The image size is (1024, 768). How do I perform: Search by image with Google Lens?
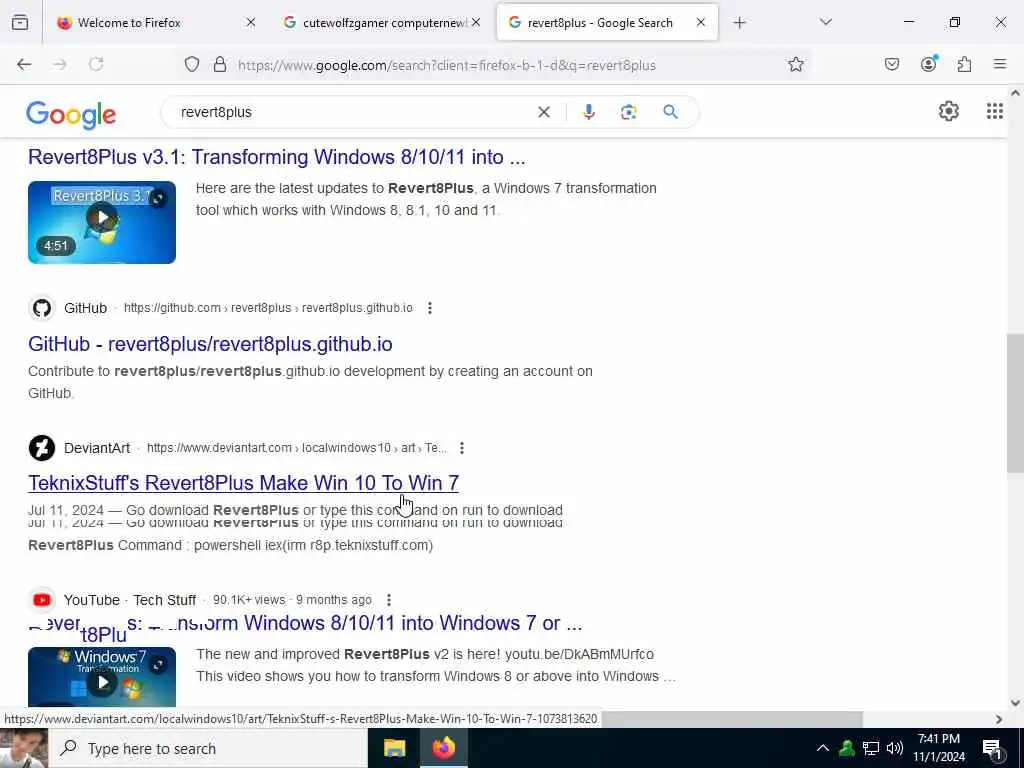click(628, 112)
